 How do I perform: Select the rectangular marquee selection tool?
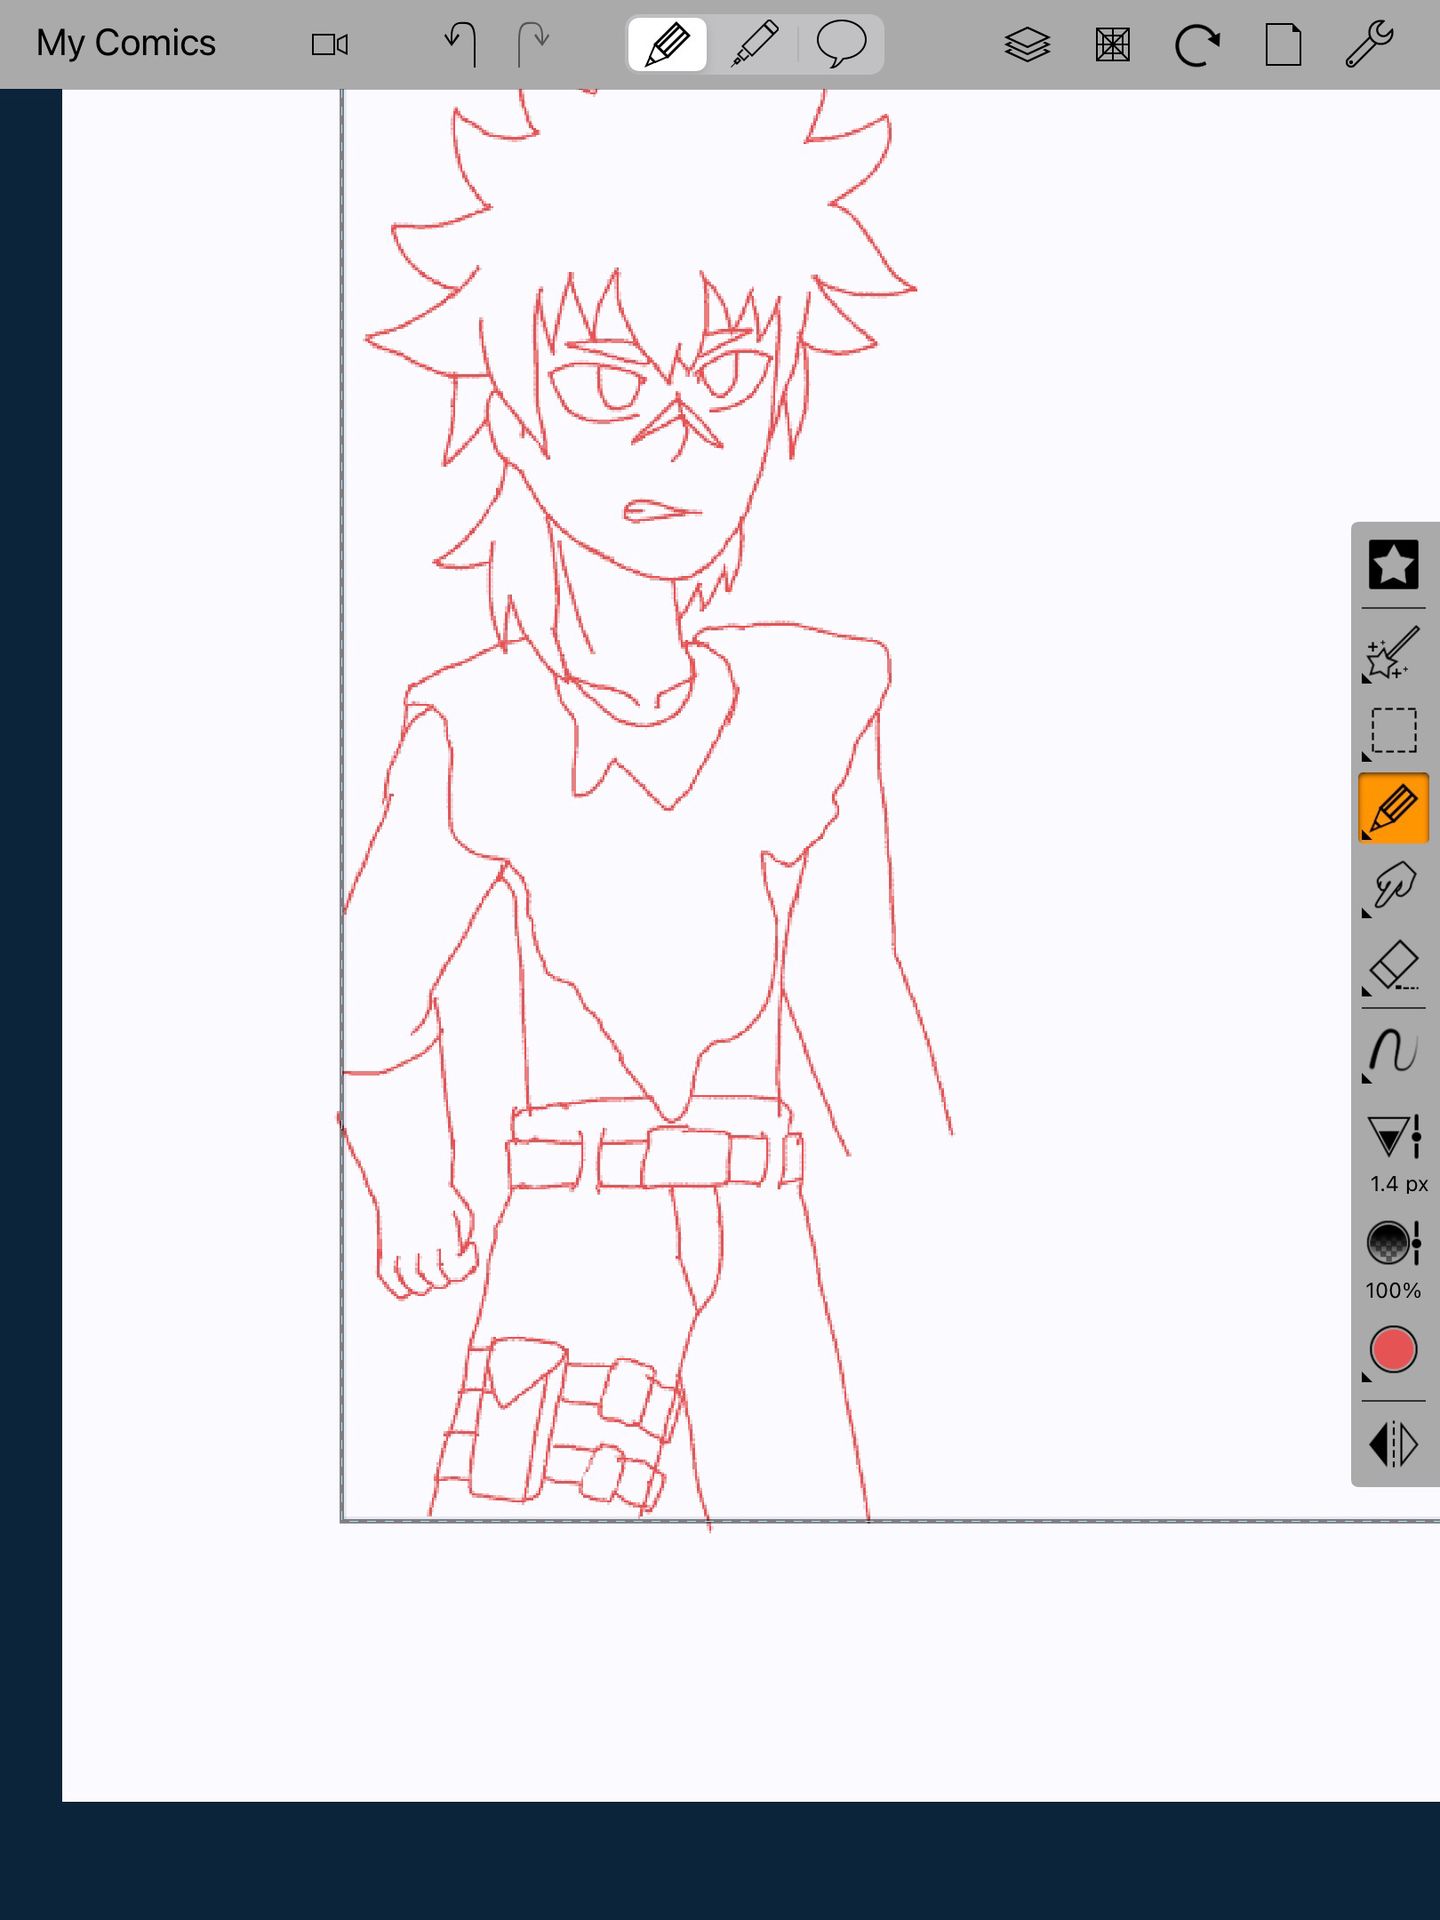pyautogui.click(x=1393, y=731)
